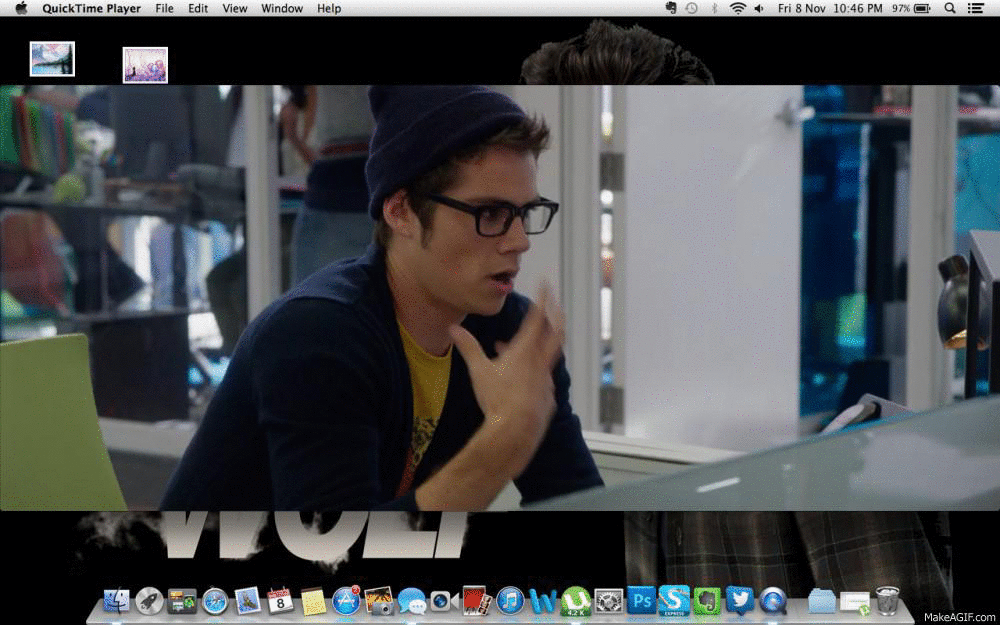Open the volume control in menu bar
This screenshot has width=1000, height=625.
[759, 8]
